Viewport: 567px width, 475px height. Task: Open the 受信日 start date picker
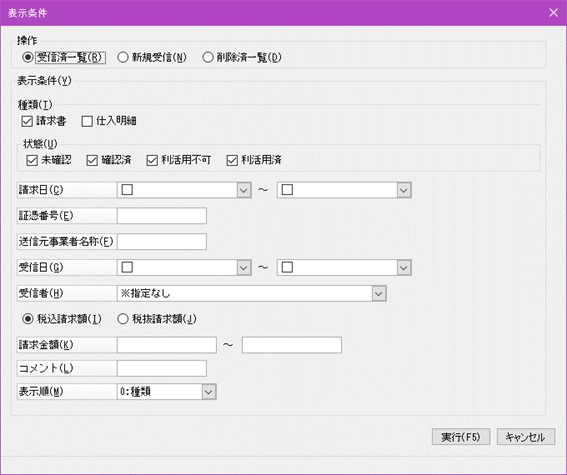click(x=244, y=268)
